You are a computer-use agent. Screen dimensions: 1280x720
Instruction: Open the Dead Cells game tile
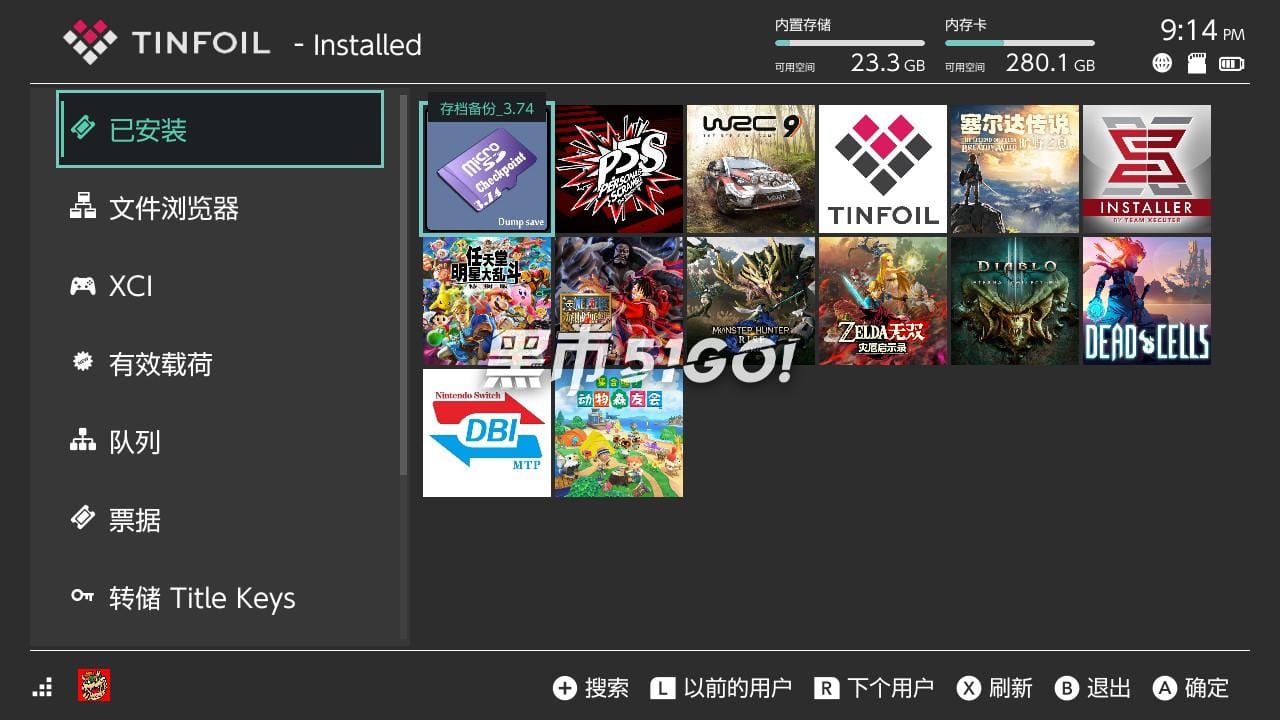point(1146,301)
